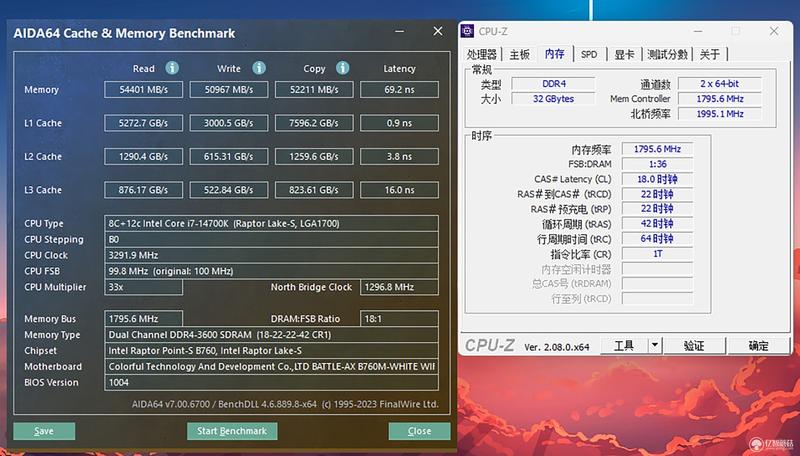This screenshot has width=800, height=456.
Task: Click the 通道数 2 x 64-bit value
Action: click(720, 84)
